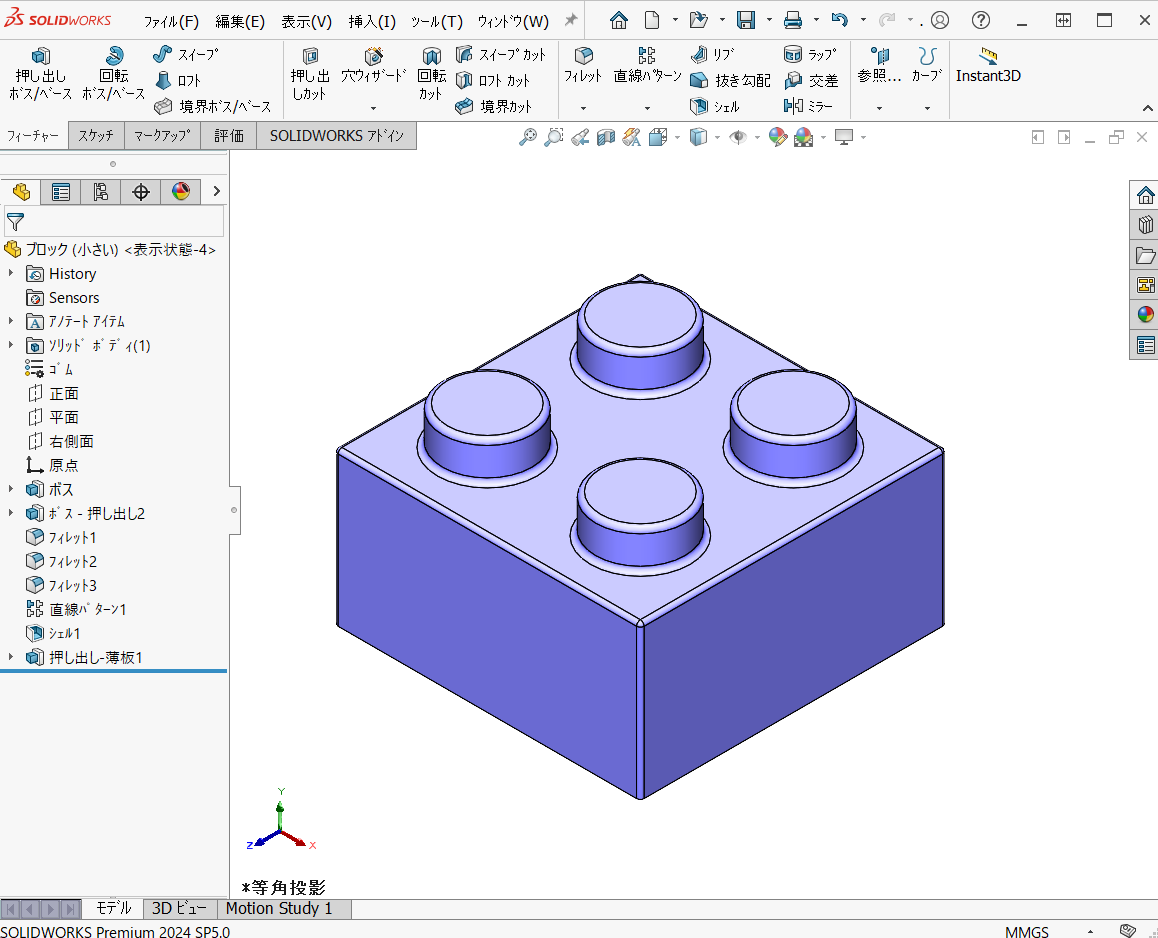Click the Motion Study 1 tab
1158x938 pixels.
(x=278, y=908)
